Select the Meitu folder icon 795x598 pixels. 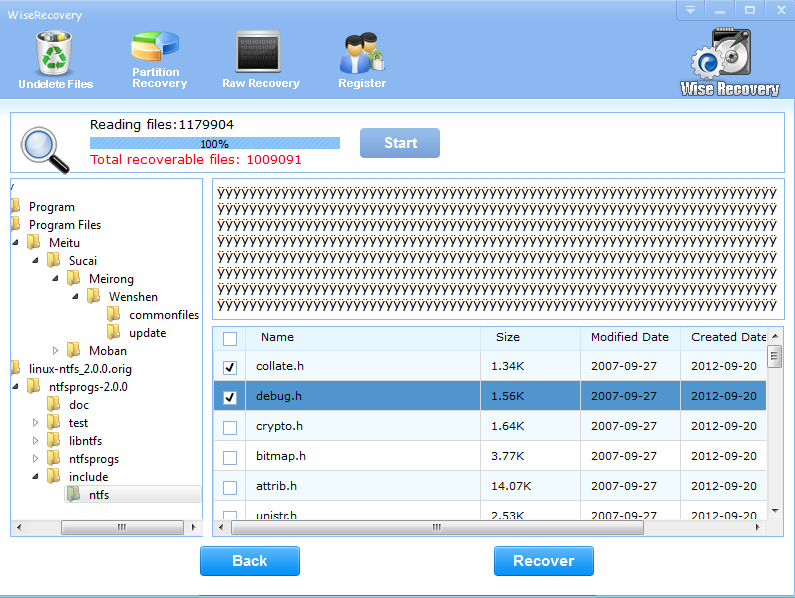(x=34, y=242)
